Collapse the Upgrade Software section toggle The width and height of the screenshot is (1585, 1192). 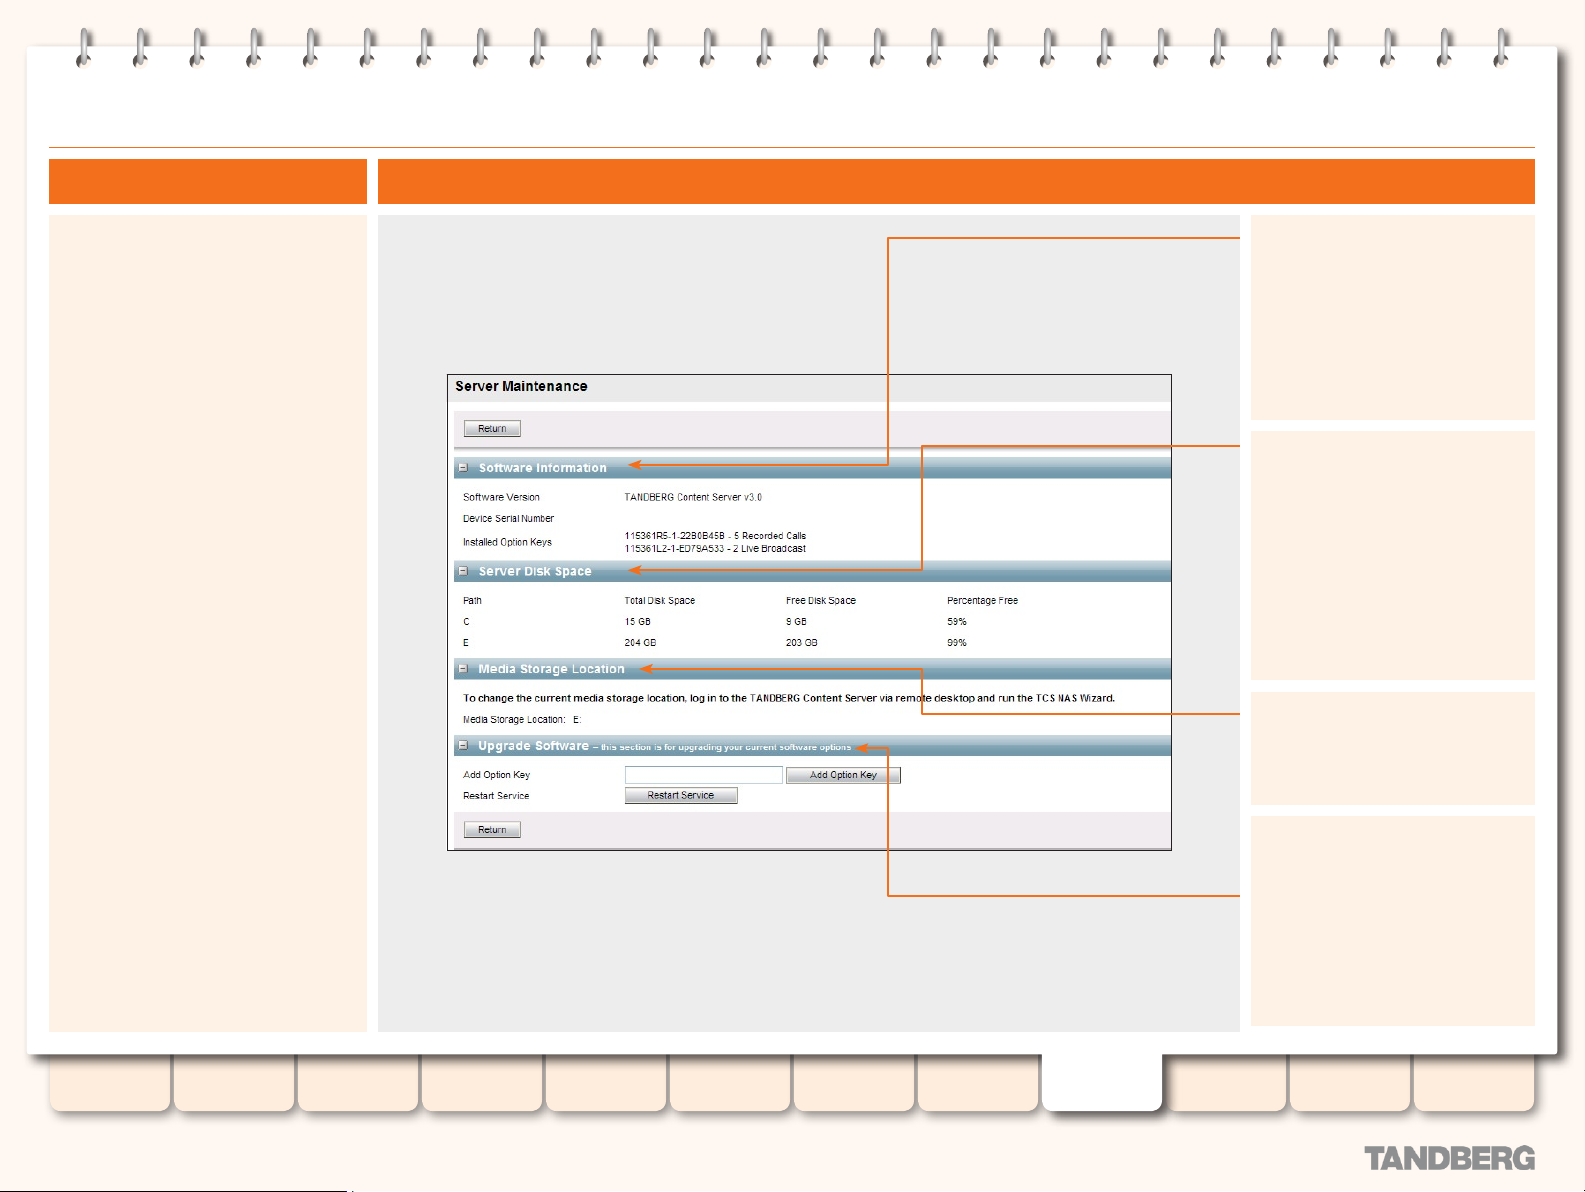(x=463, y=745)
